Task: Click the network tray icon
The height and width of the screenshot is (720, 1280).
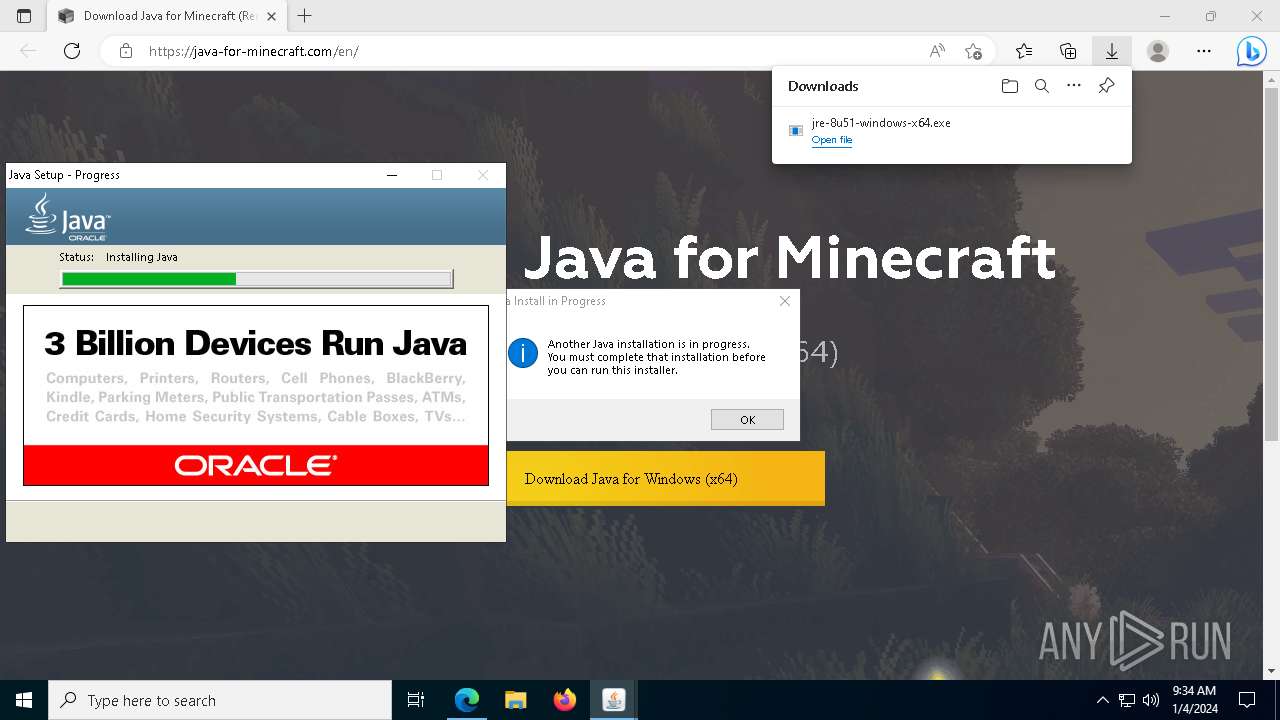Action: point(1127,700)
